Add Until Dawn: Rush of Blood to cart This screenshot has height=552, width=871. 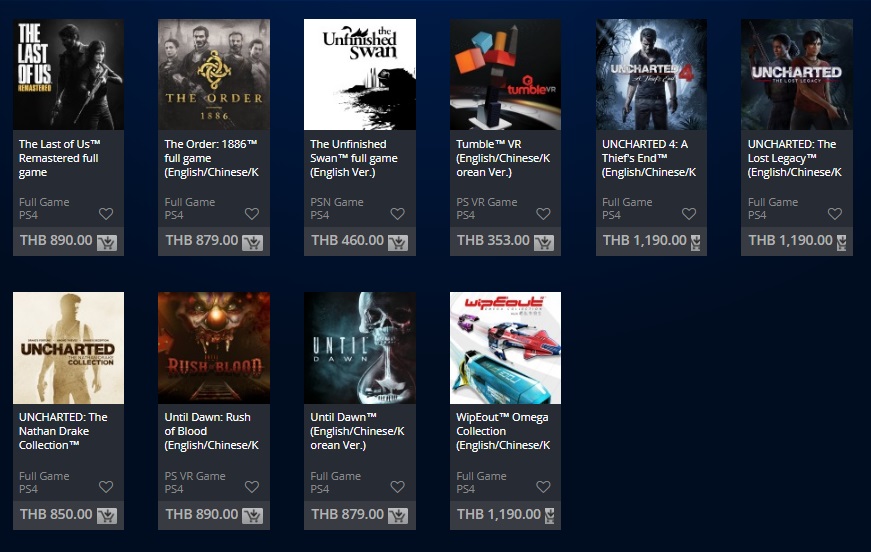coord(252,516)
